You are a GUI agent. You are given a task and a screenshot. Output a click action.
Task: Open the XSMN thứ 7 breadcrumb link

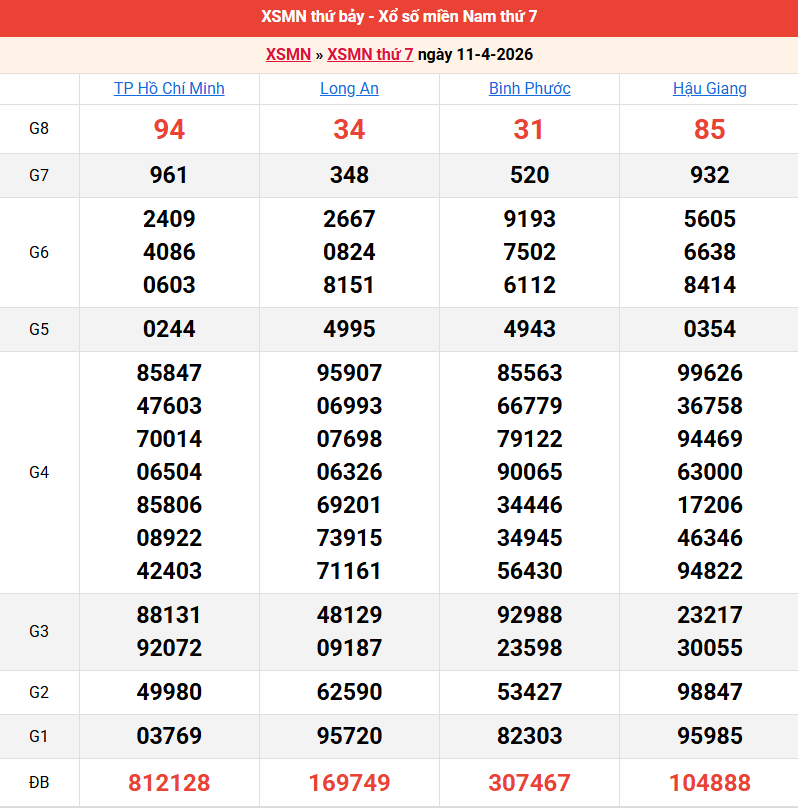370,54
